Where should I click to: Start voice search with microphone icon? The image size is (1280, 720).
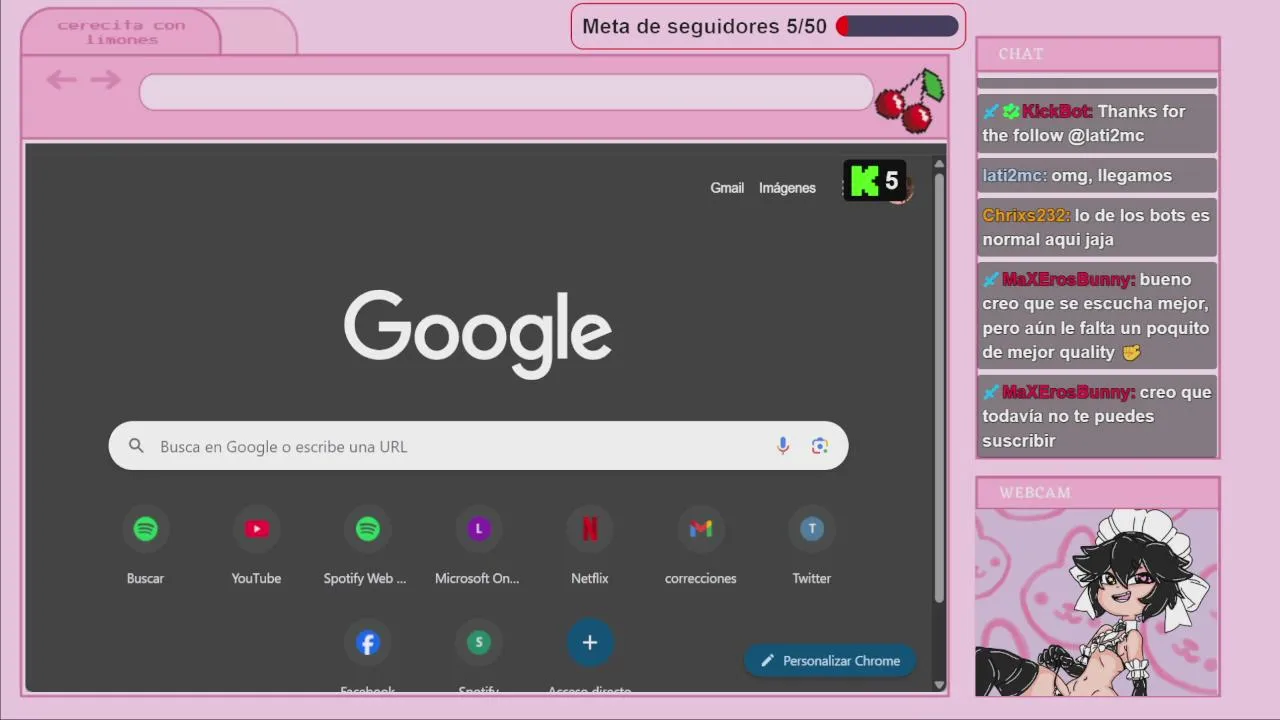(783, 446)
